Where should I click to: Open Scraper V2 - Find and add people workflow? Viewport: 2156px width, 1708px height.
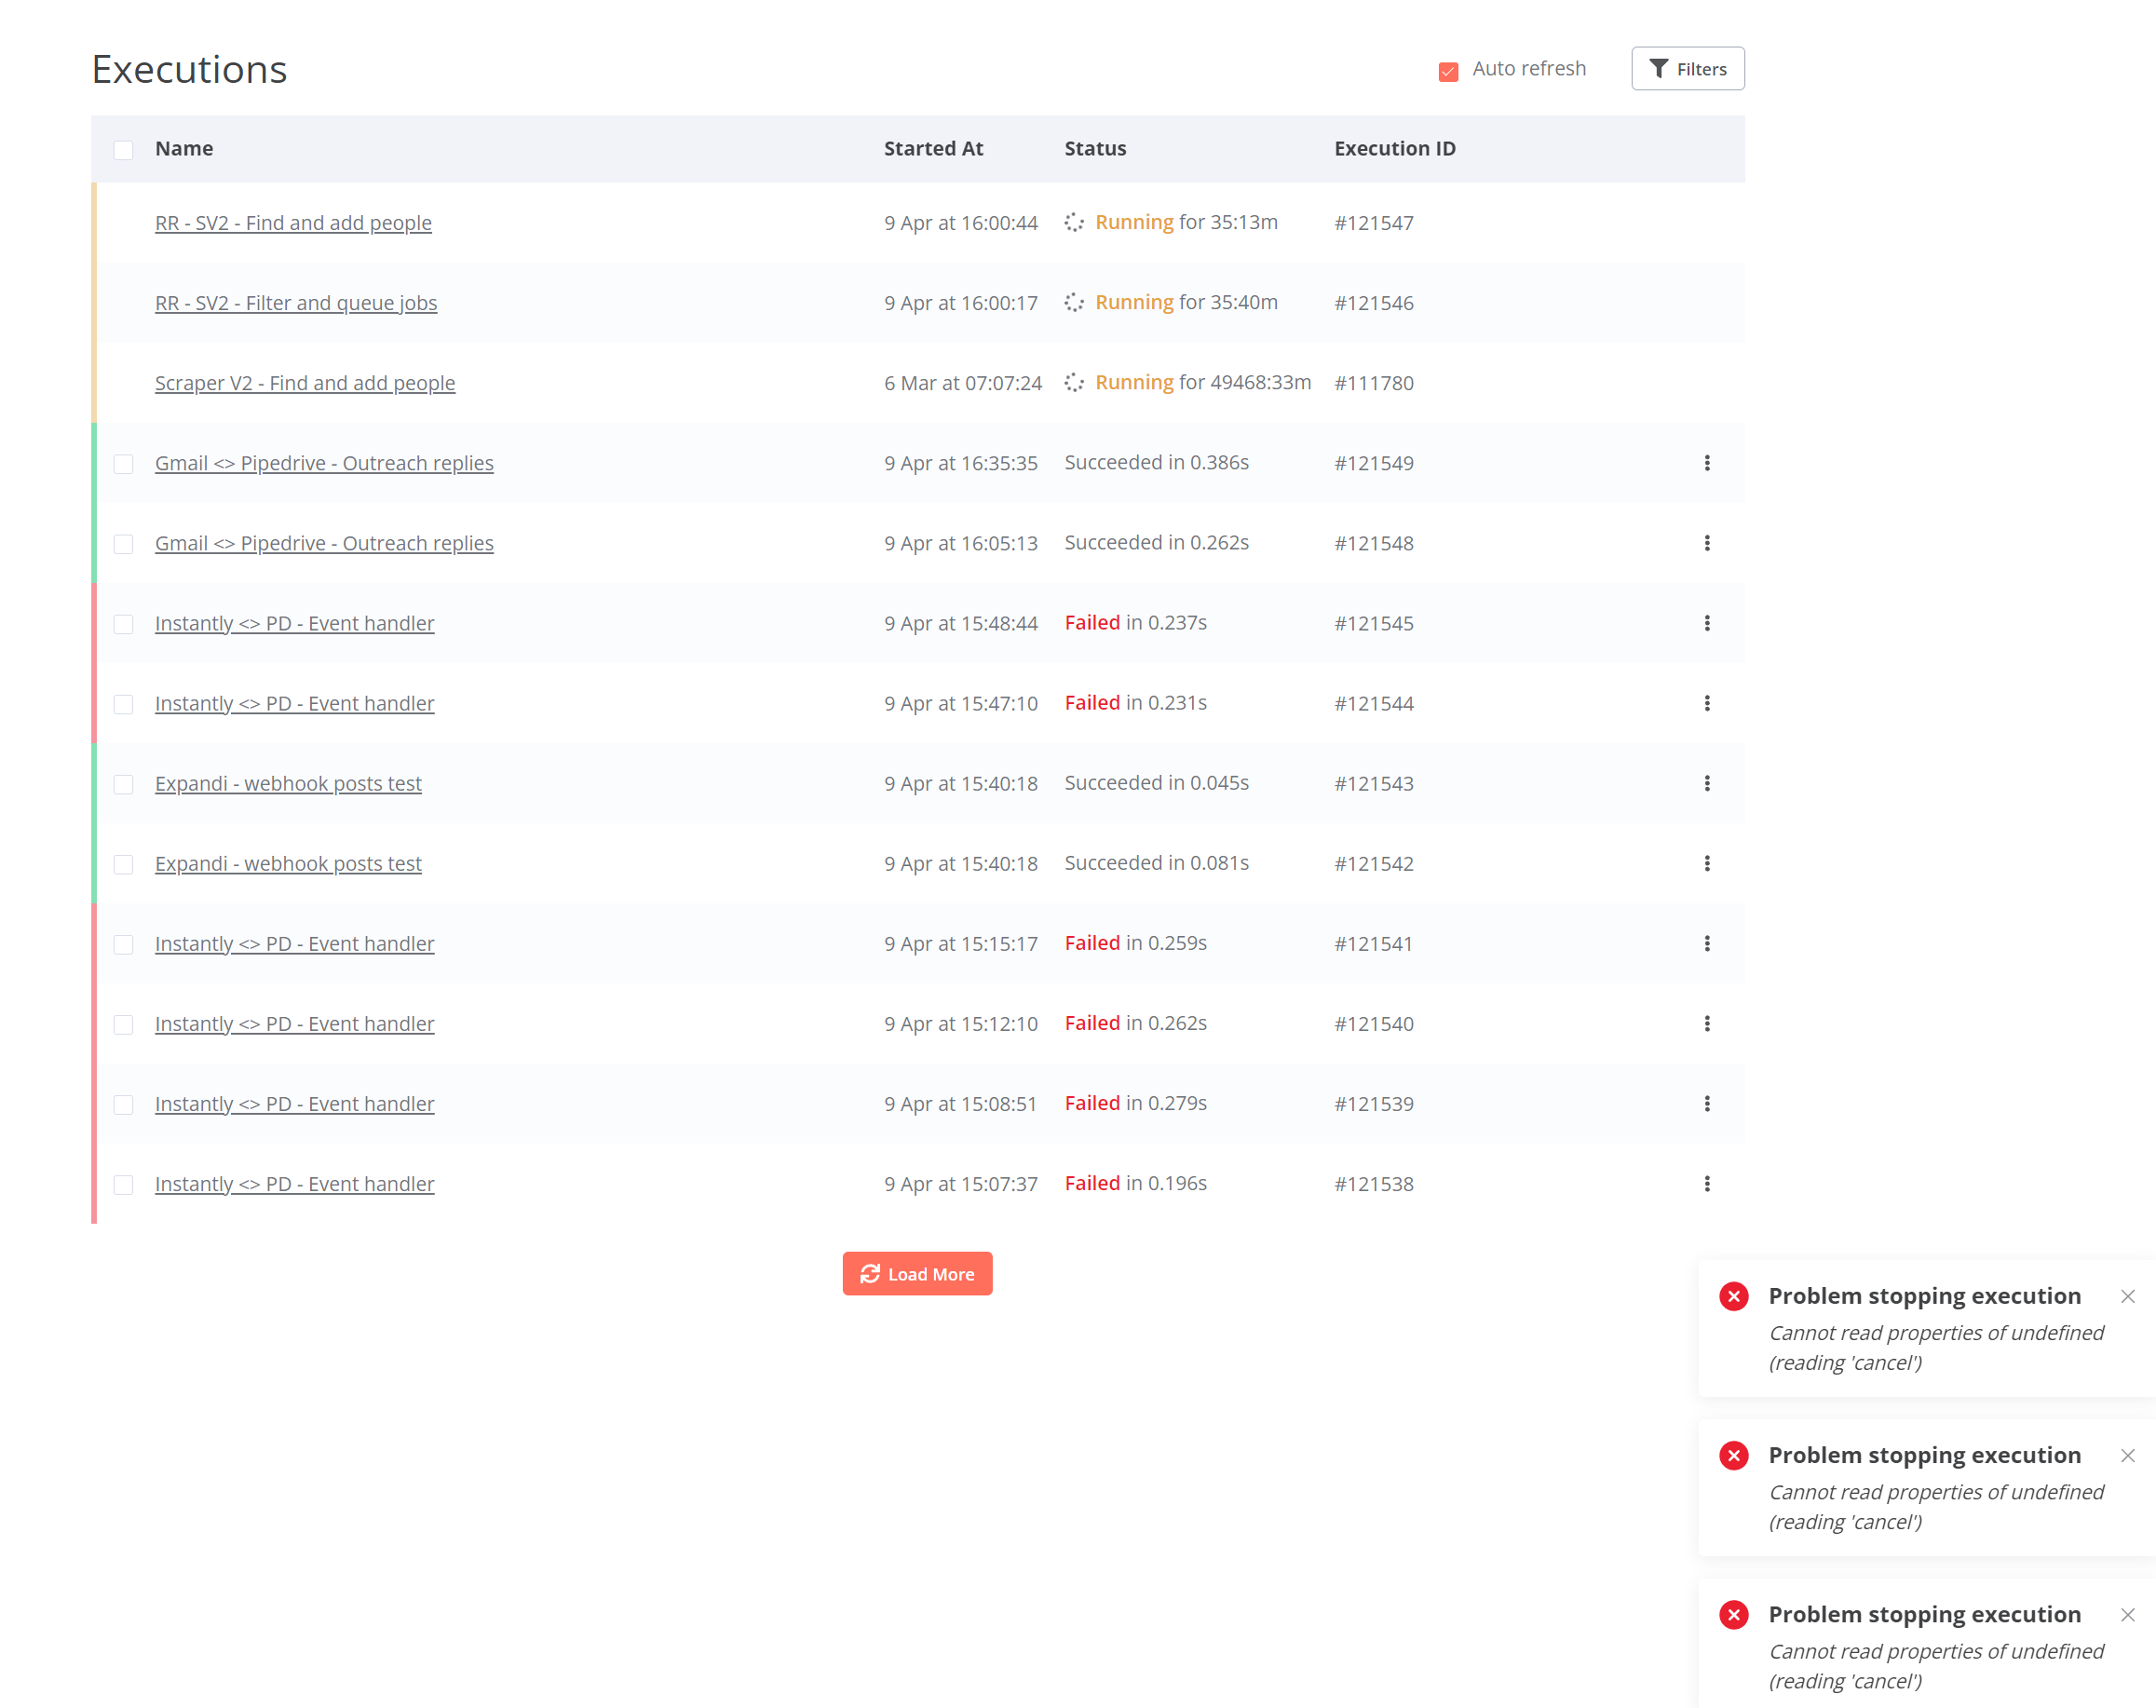pos(305,383)
